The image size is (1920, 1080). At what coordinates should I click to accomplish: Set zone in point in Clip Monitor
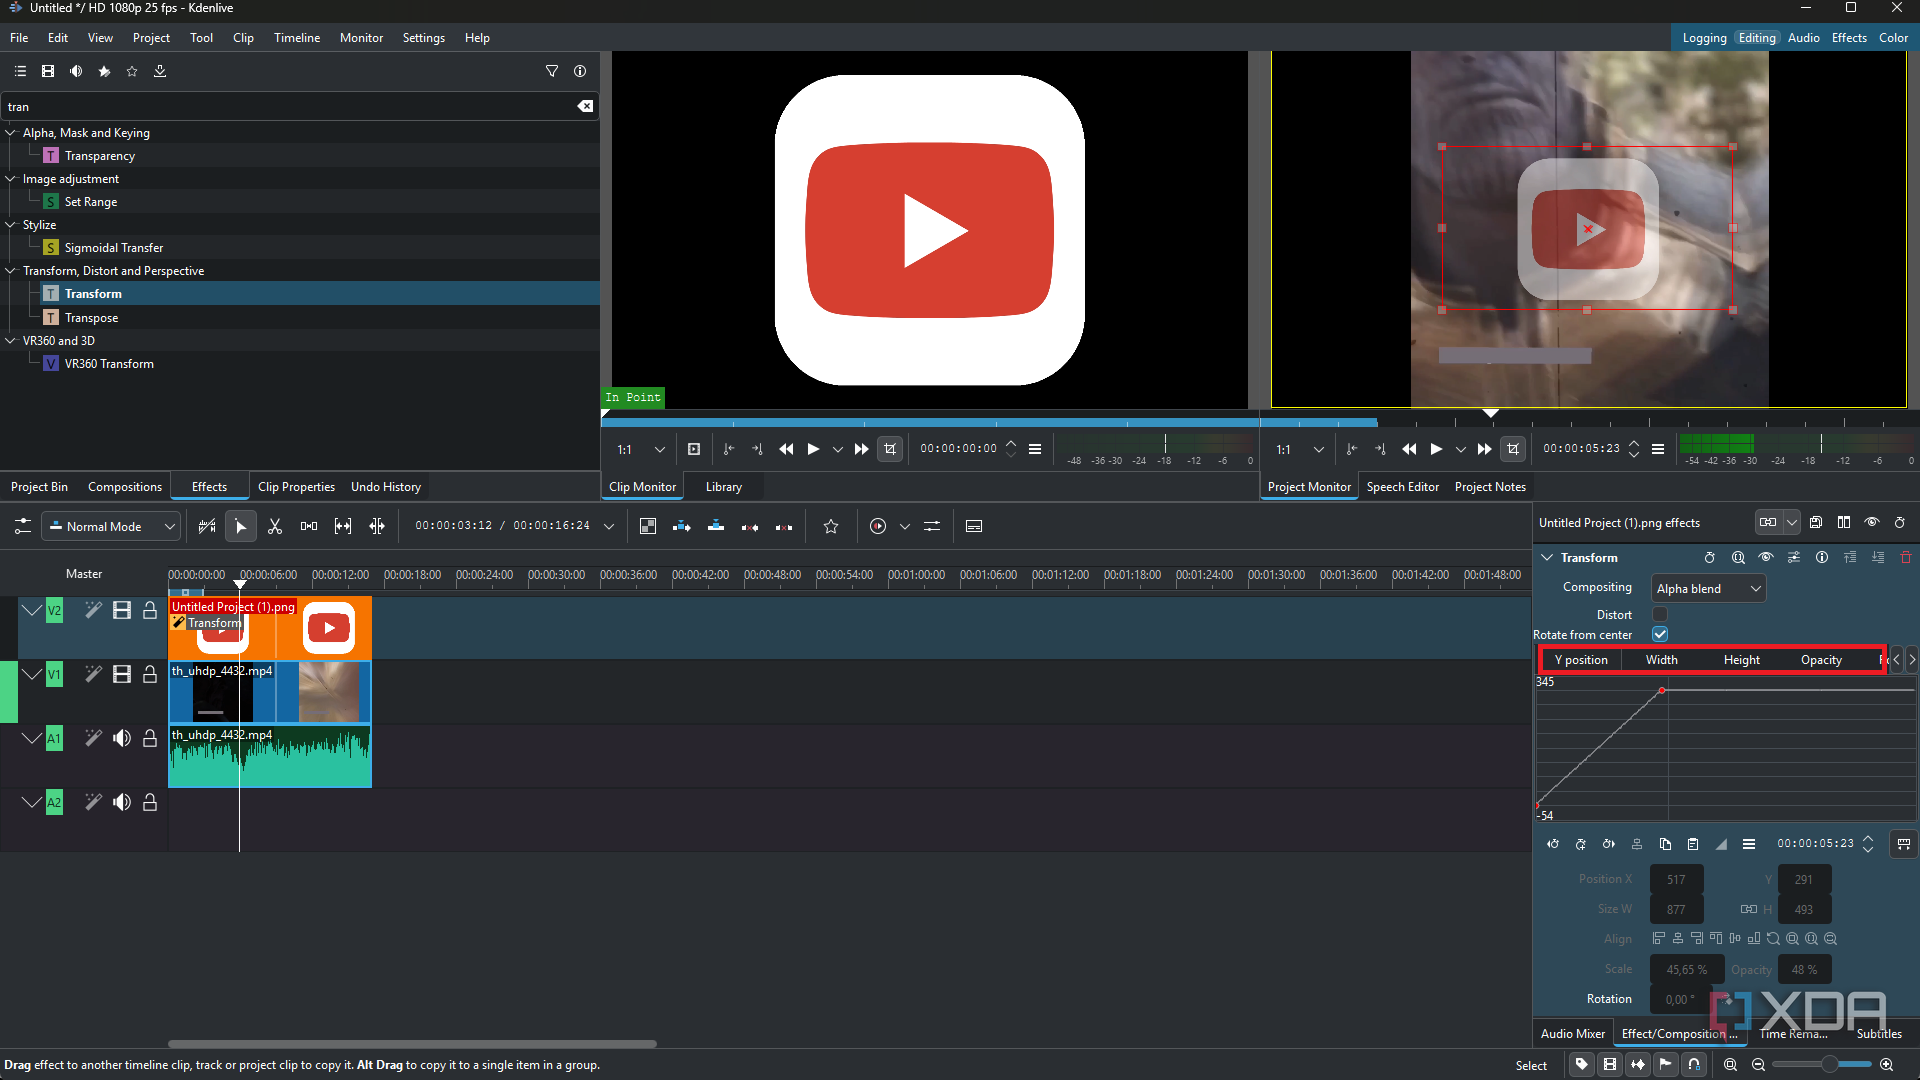pyautogui.click(x=729, y=450)
